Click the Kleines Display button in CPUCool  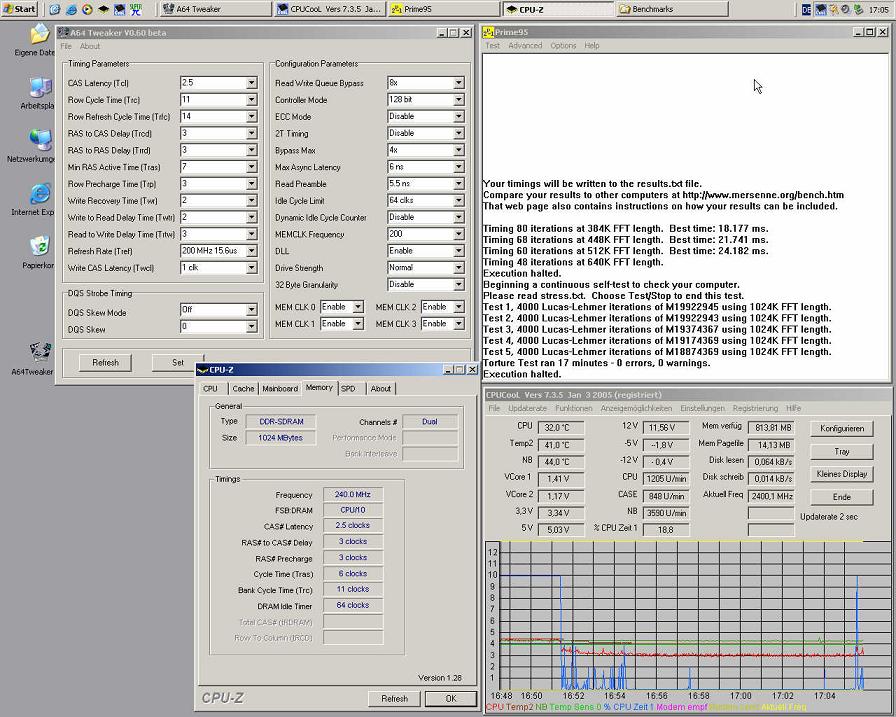(842, 474)
